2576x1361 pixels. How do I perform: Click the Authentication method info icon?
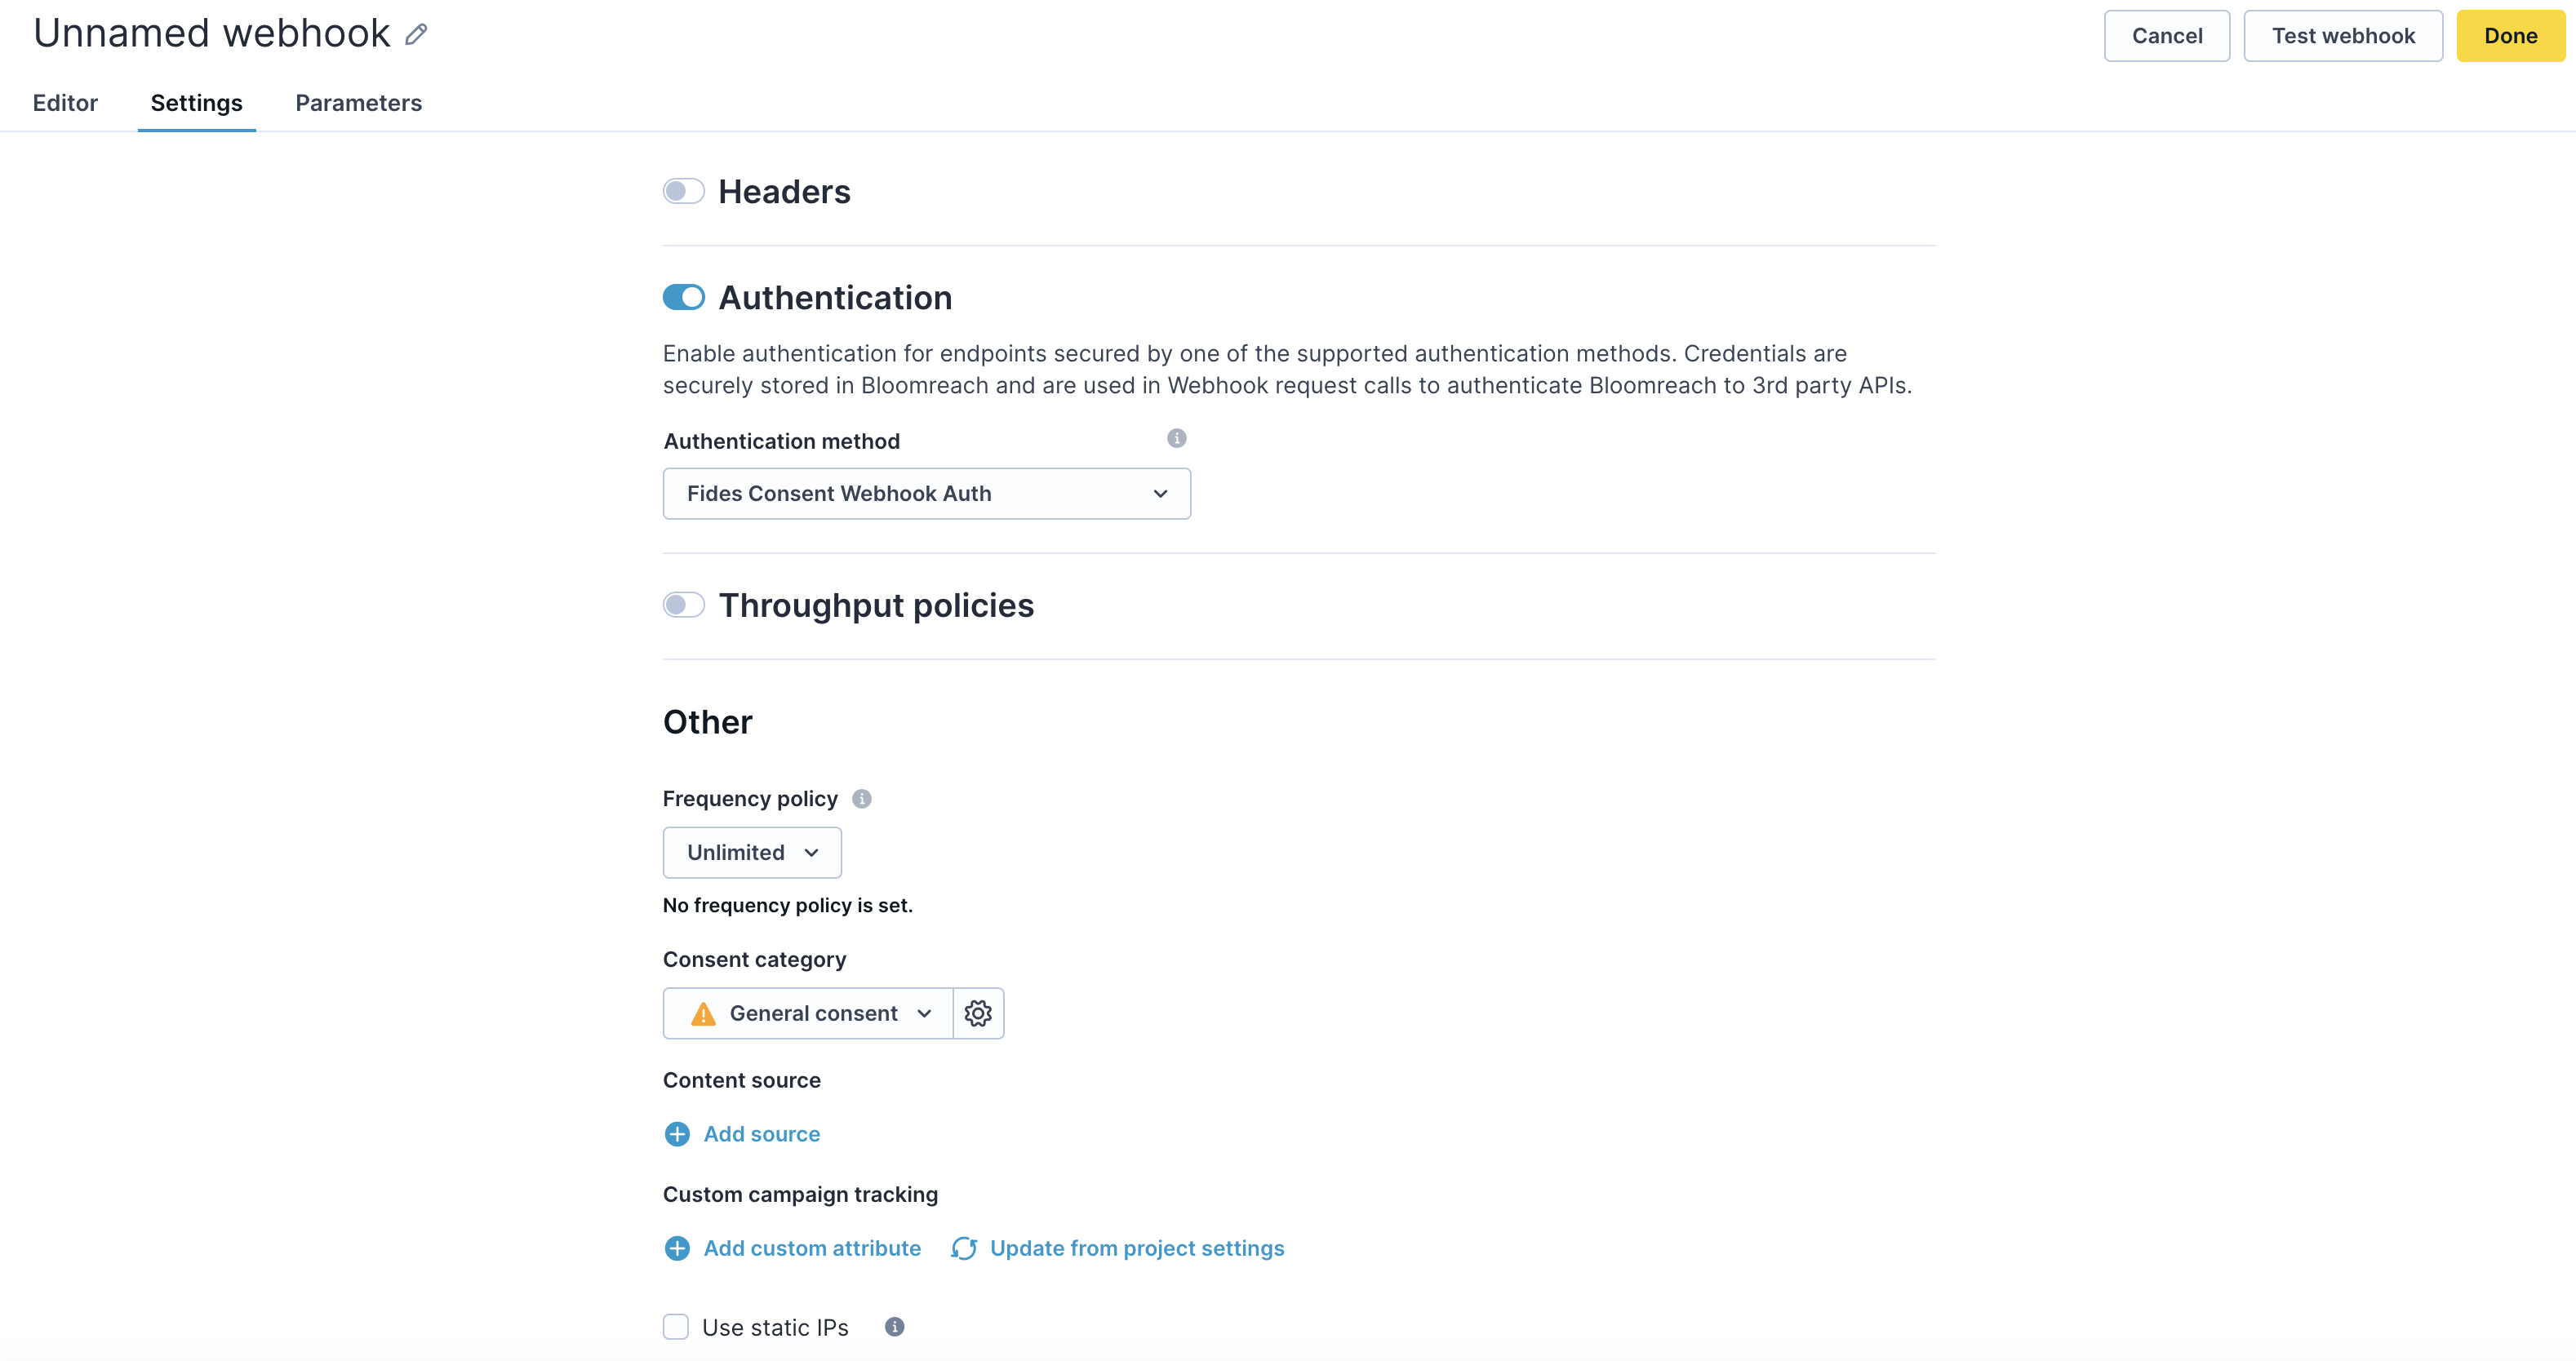[1176, 438]
